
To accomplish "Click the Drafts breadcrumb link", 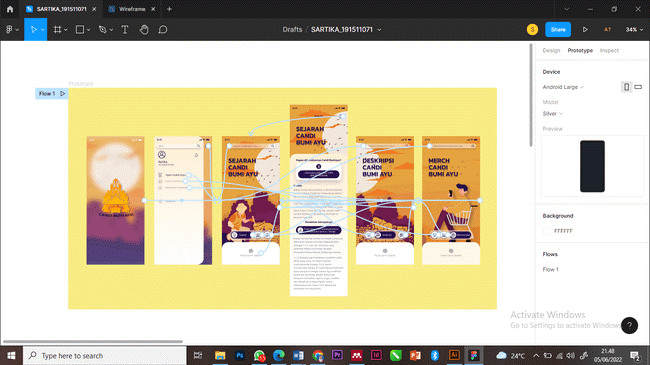I will 292,29.
